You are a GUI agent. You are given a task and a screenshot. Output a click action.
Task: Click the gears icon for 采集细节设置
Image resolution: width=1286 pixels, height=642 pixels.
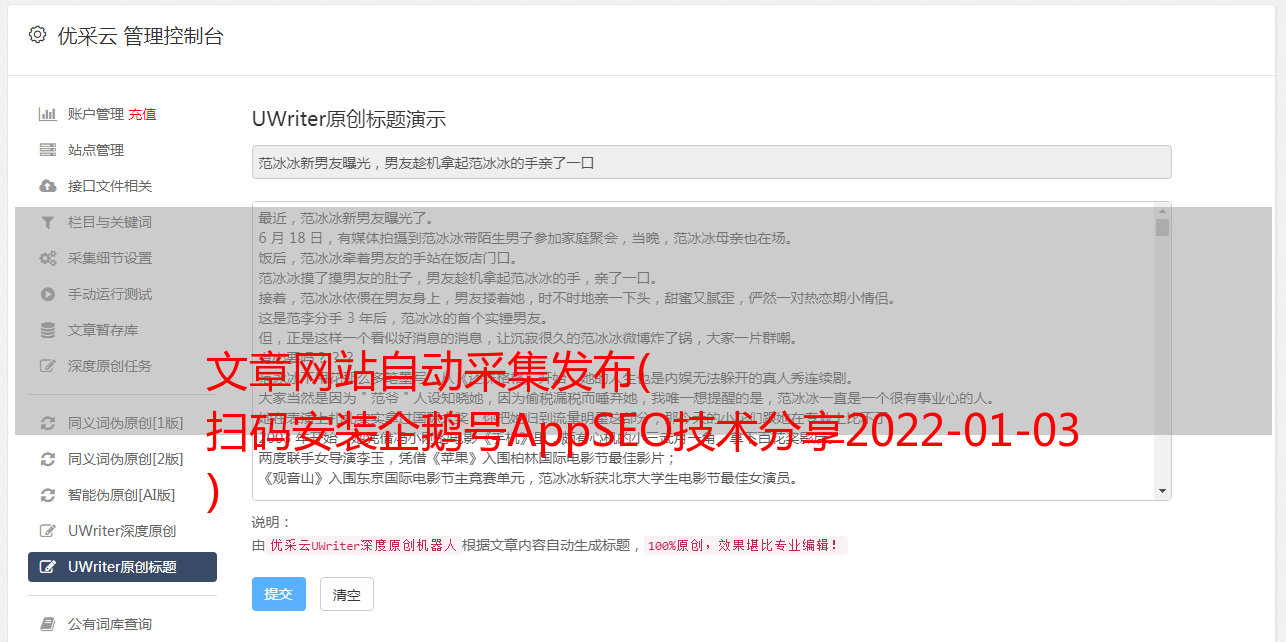[x=47, y=258]
